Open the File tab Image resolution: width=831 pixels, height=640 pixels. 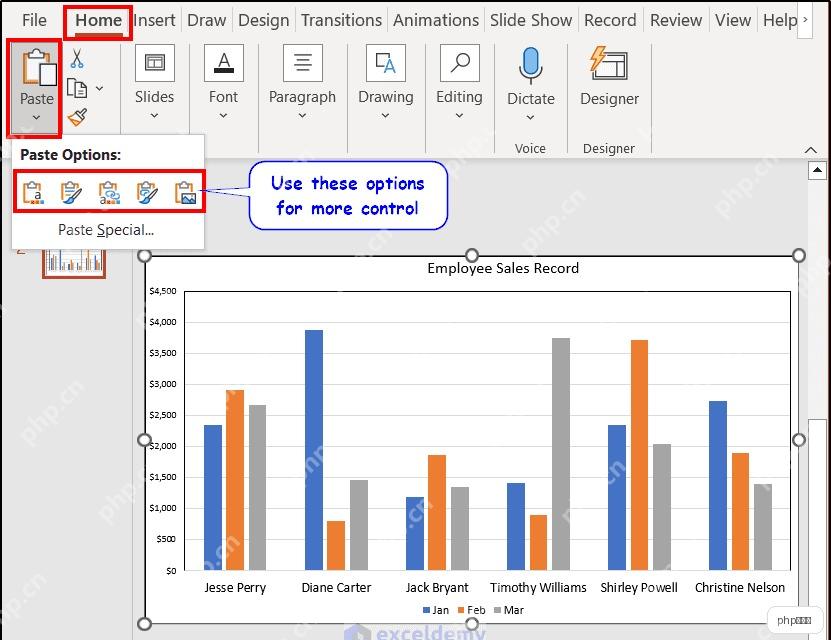(34, 20)
